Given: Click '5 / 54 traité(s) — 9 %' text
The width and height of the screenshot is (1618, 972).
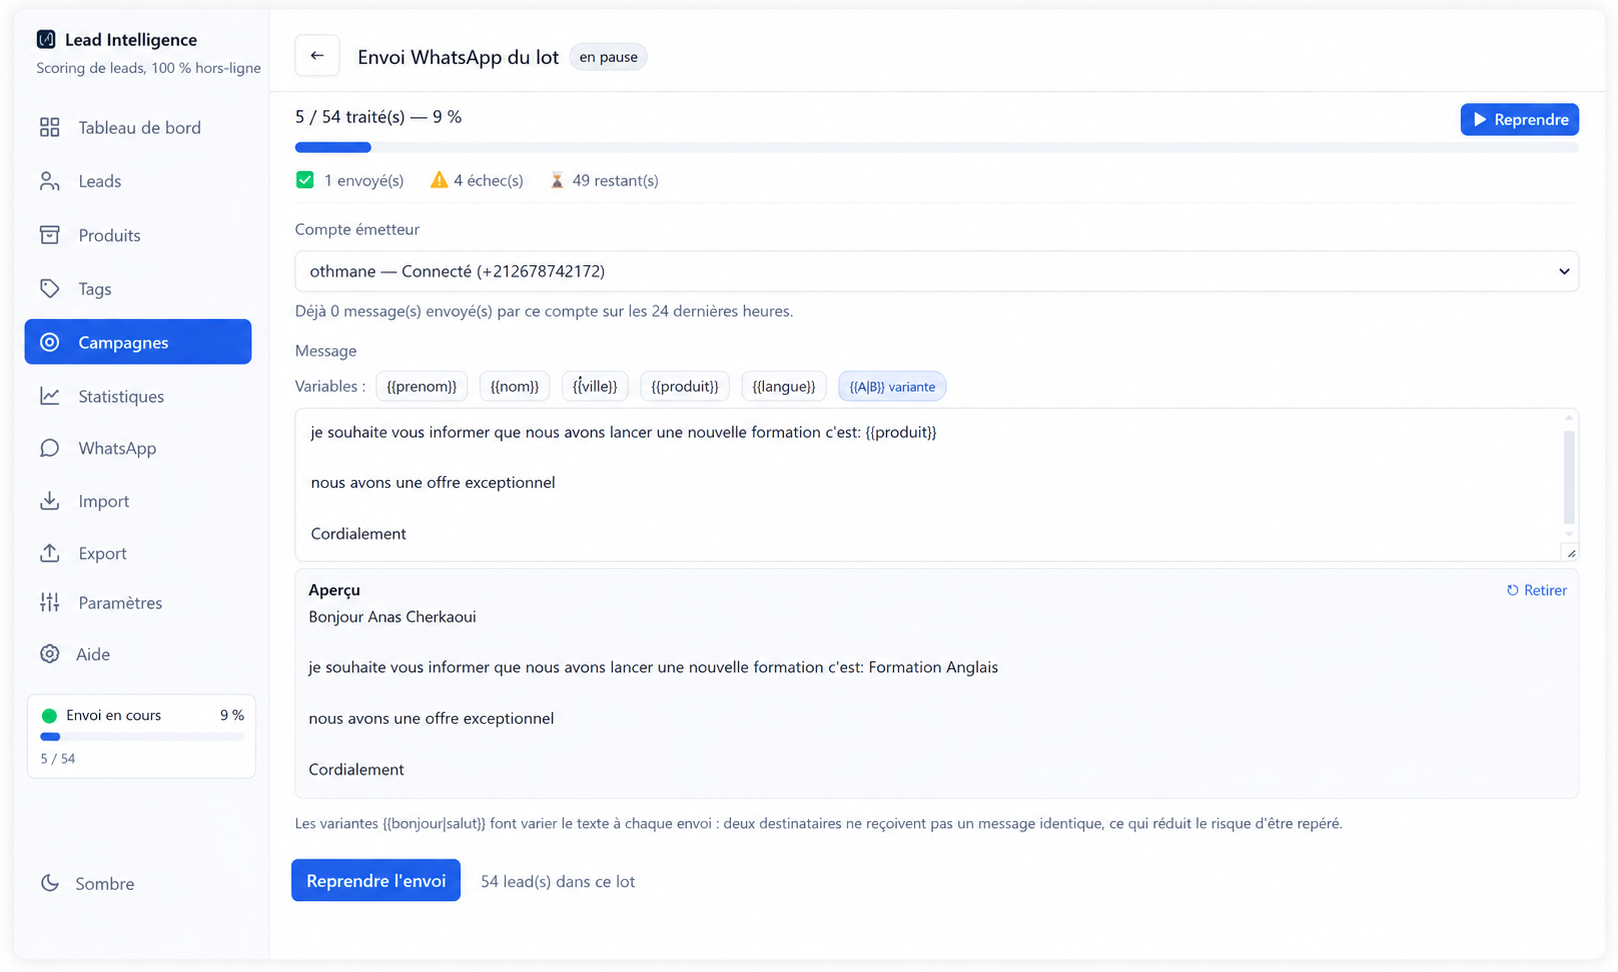Looking at the screenshot, I should (378, 117).
